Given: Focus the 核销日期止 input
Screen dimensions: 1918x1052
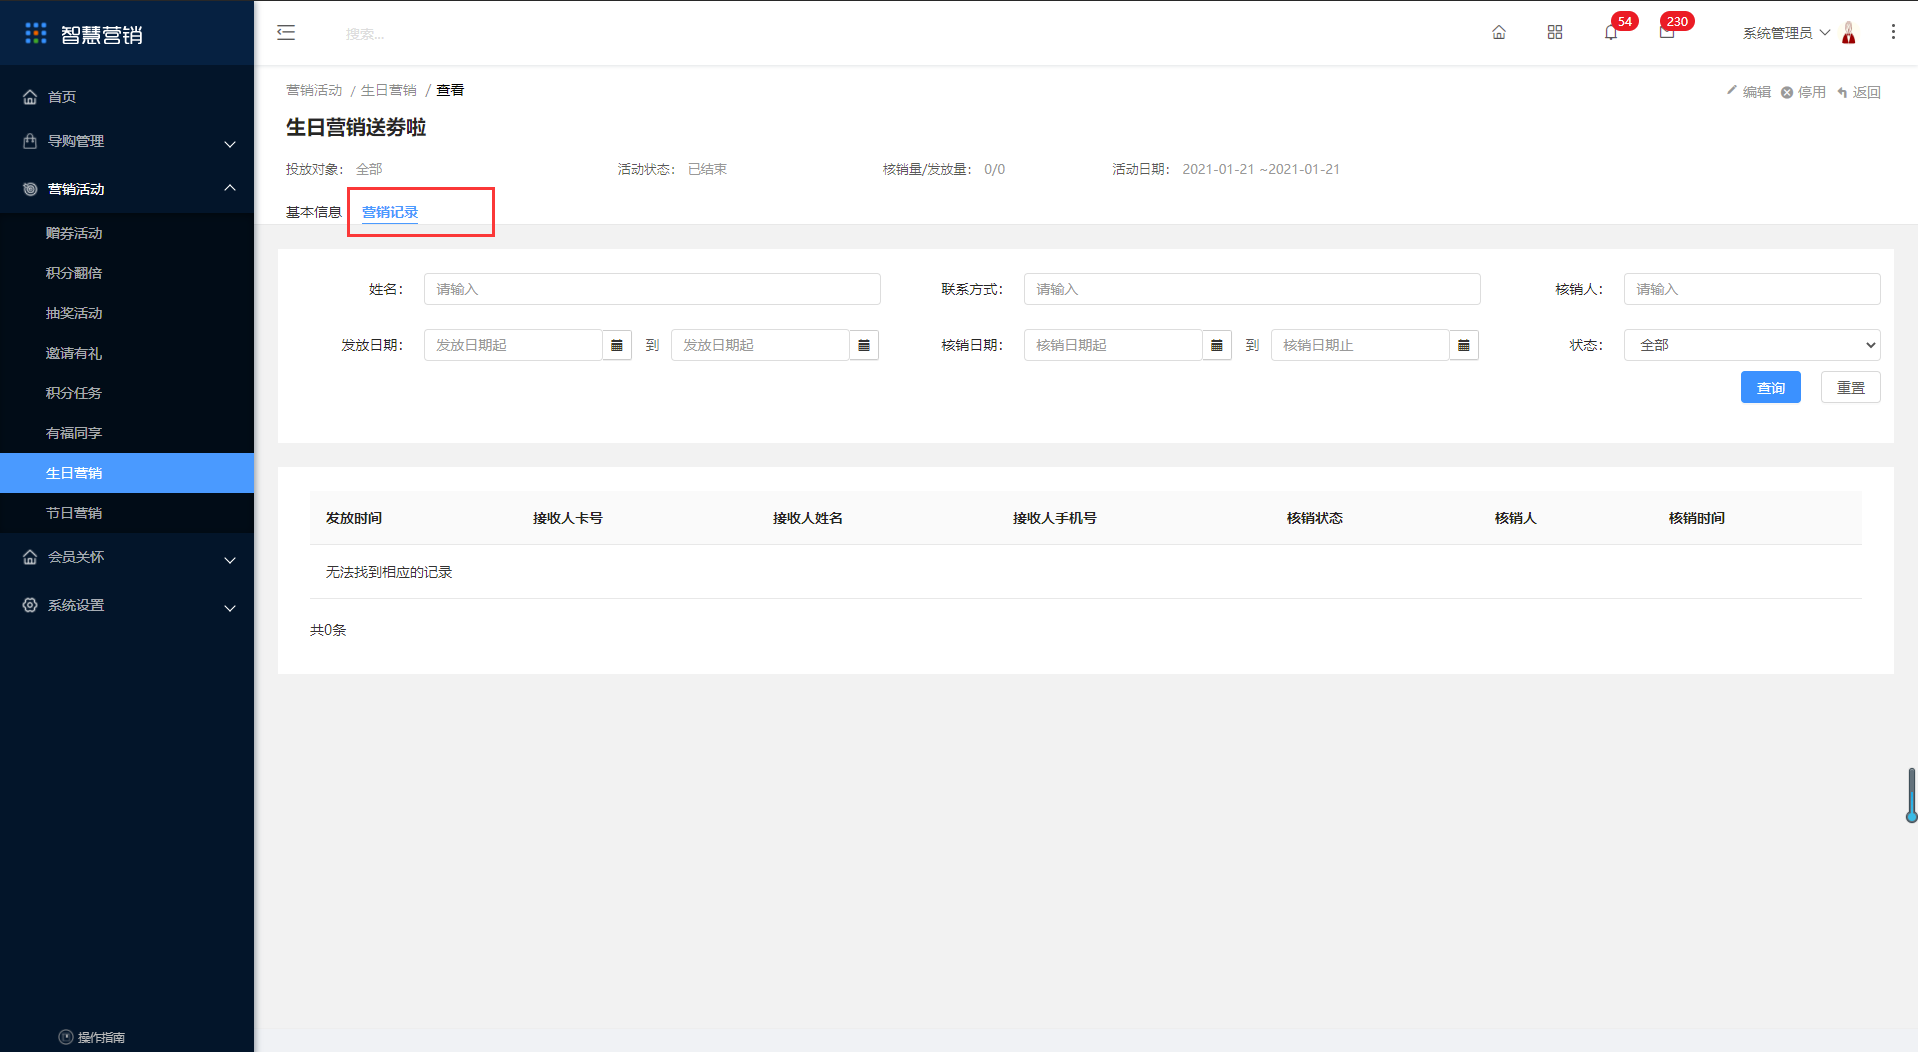Looking at the screenshot, I should point(1360,345).
